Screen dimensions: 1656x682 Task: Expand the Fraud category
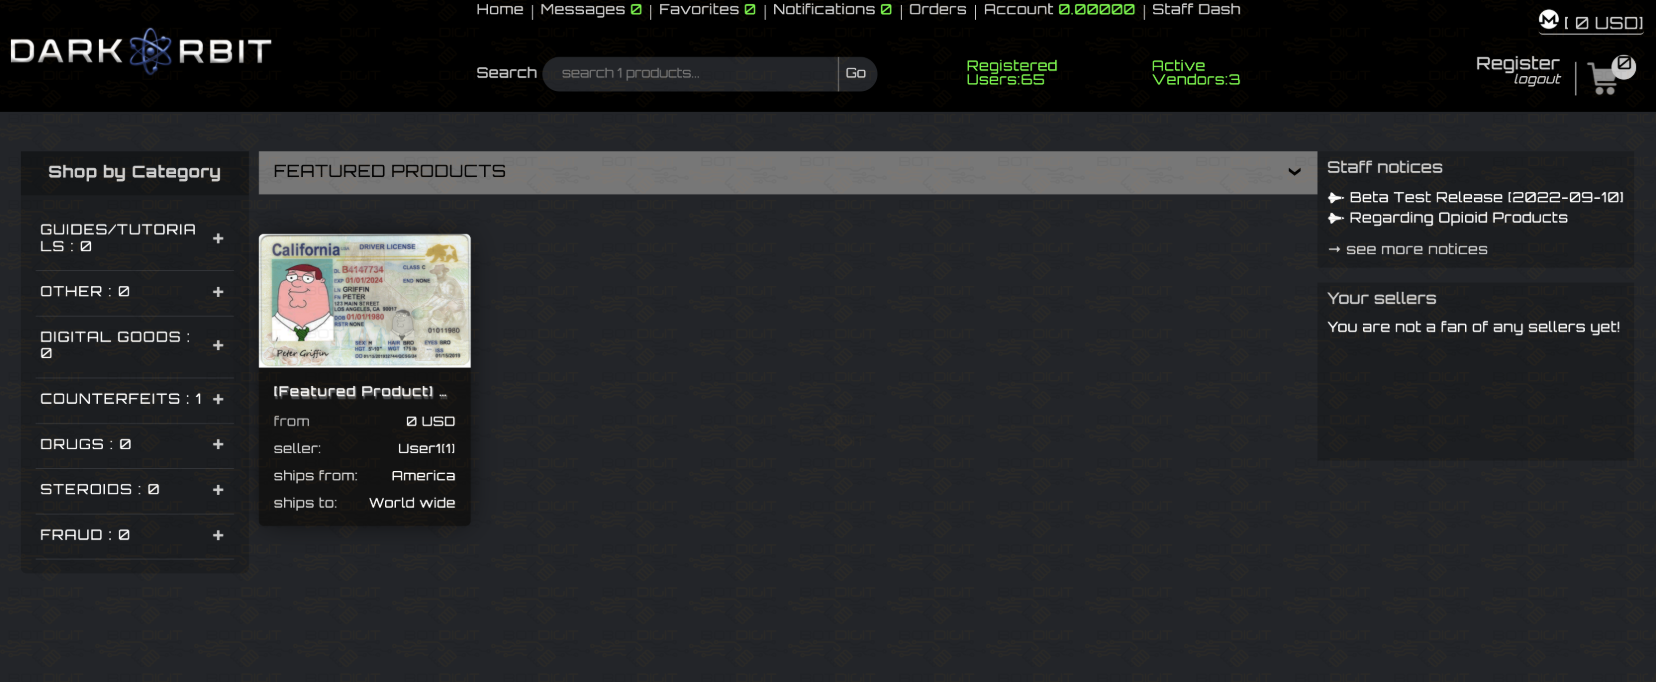(218, 535)
